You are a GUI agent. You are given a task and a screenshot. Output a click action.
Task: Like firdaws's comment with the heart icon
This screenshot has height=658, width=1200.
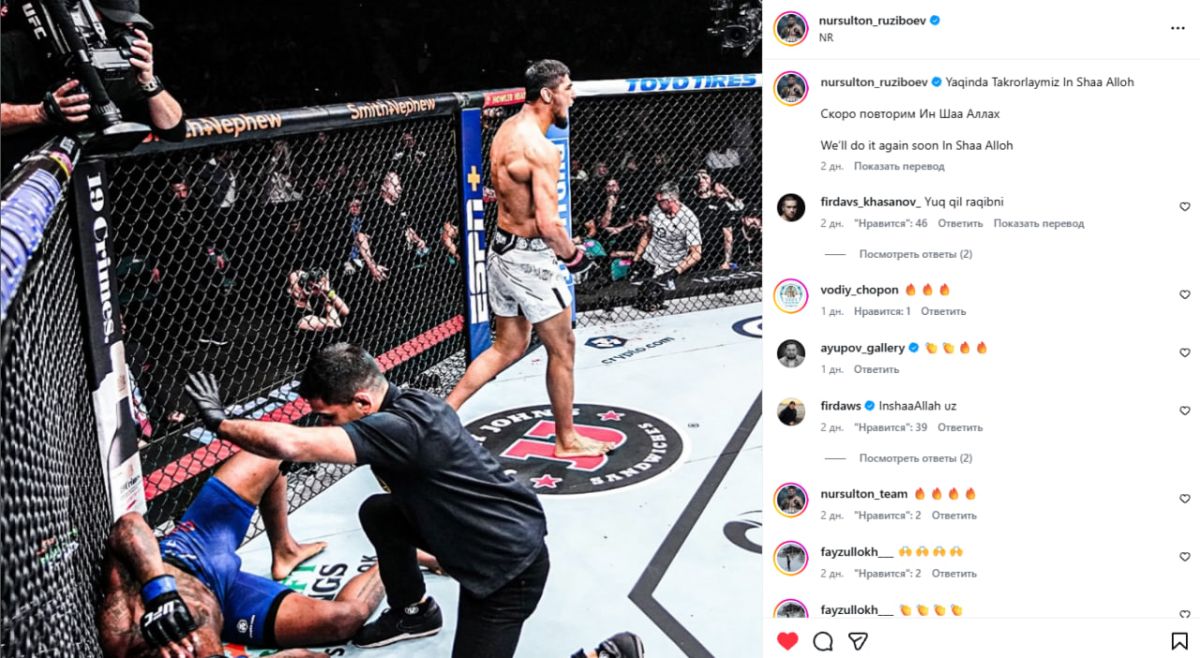1185,411
